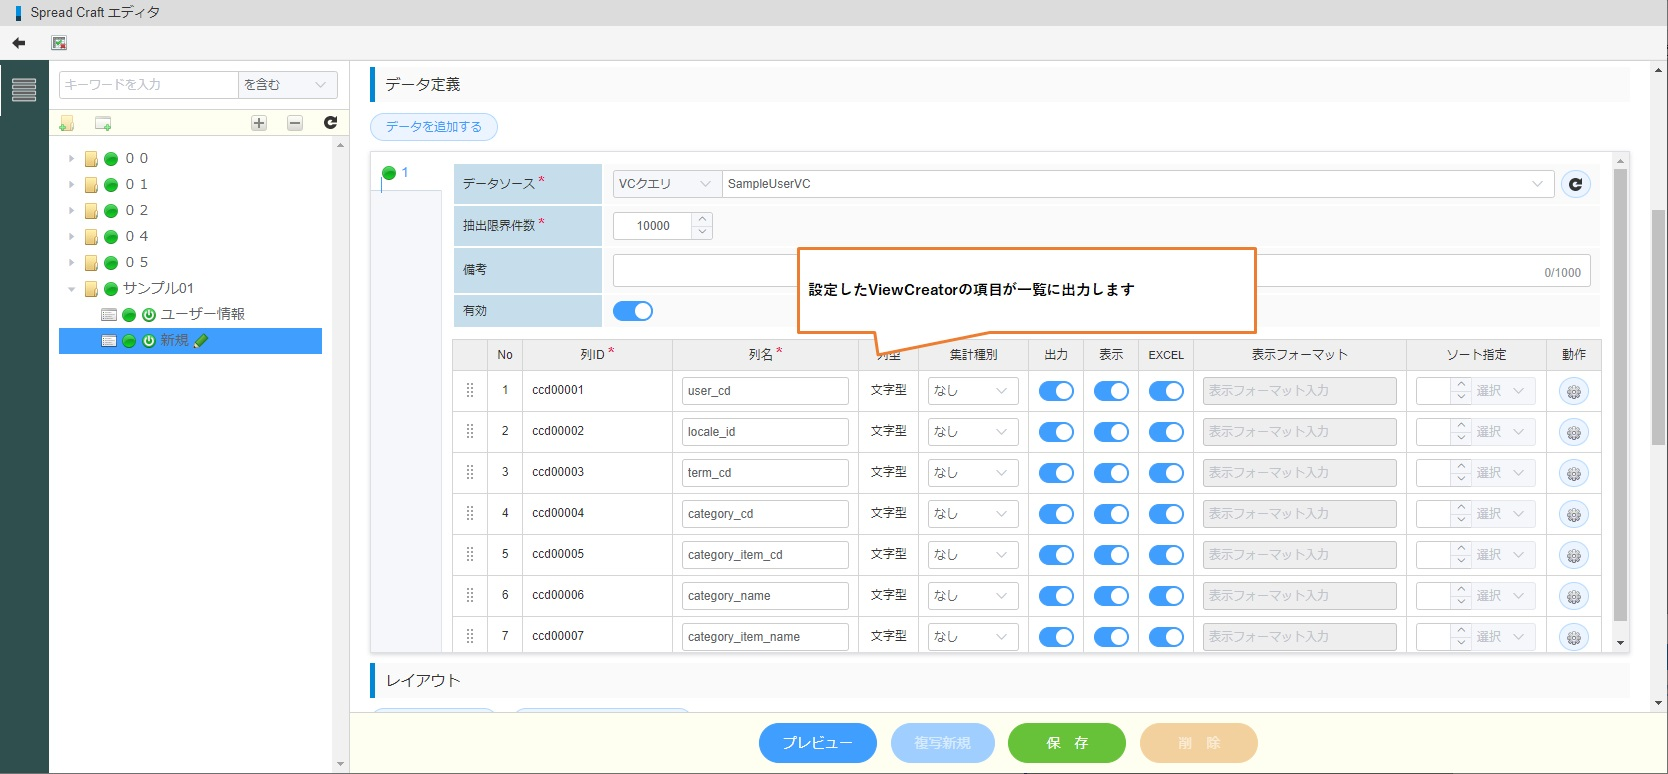This screenshot has height=774, width=1668.
Task: Open the 集計種別 dropdown for category_cd row
Action: [x=972, y=514]
